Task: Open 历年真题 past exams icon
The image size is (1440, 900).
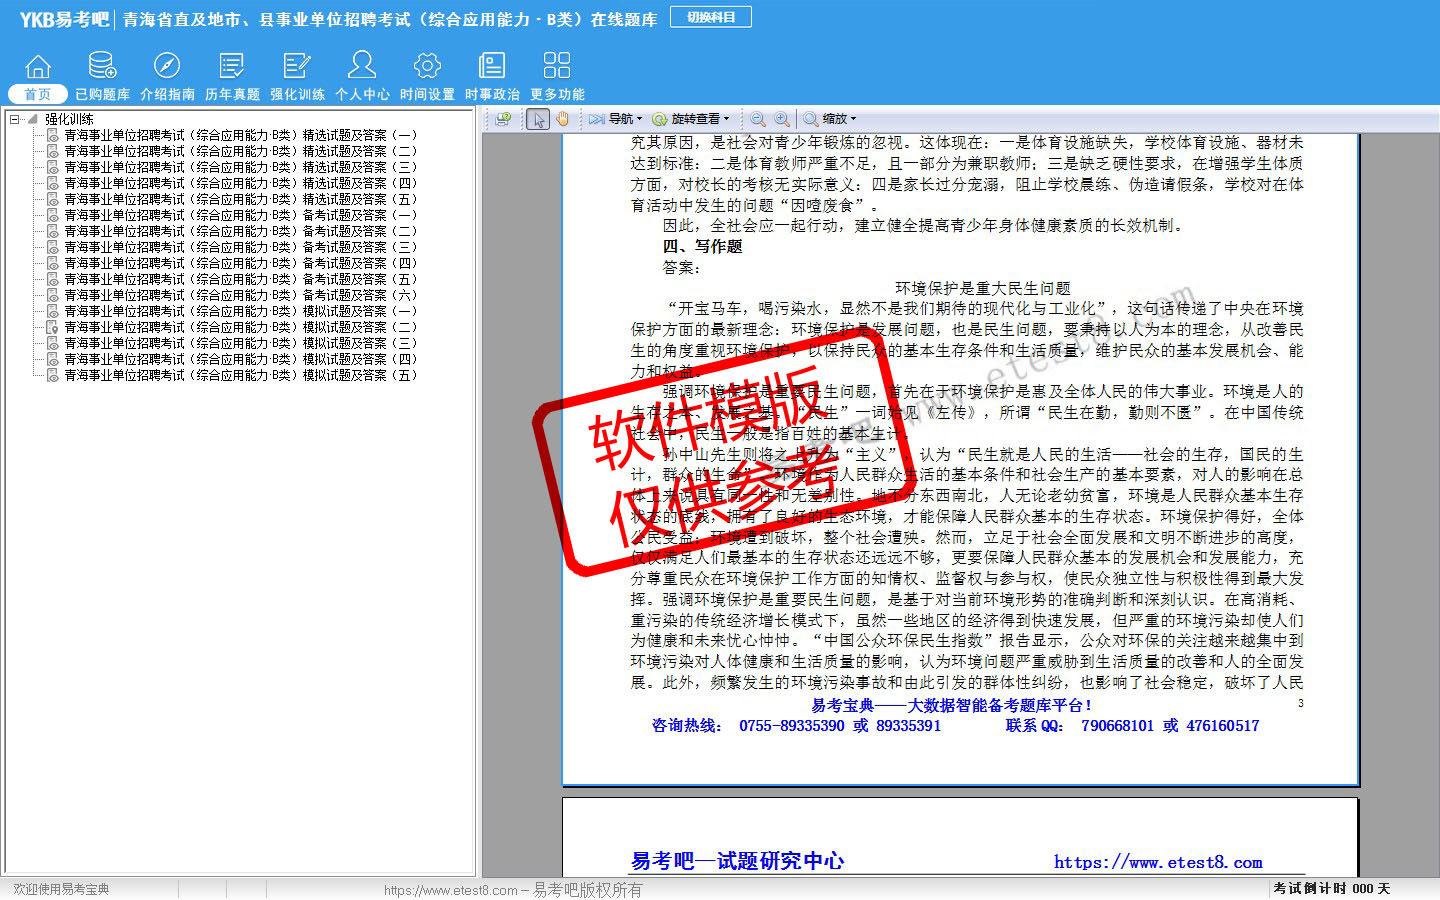Action: coord(232,67)
